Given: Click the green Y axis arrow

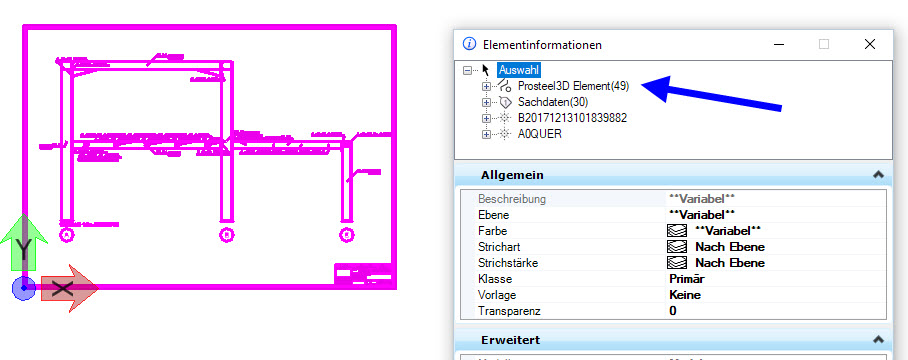Looking at the screenshot, I should [23, 243].
